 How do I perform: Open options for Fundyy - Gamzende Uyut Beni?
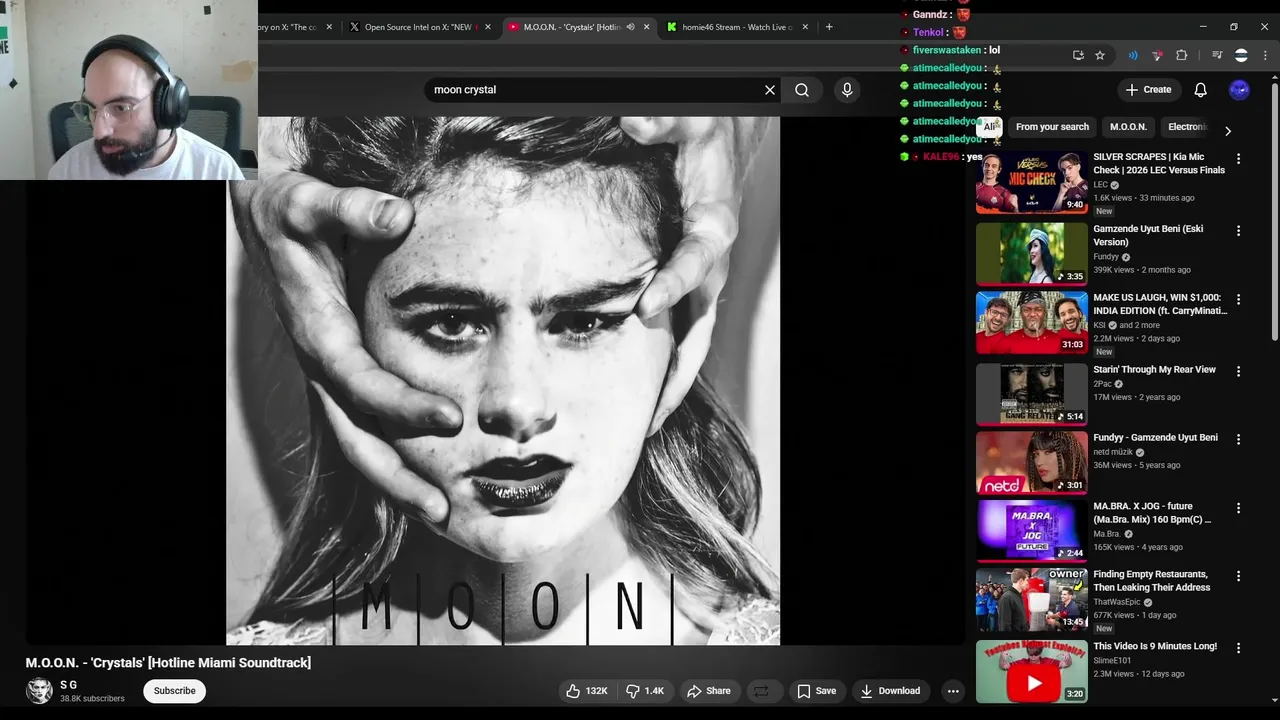1238,439
